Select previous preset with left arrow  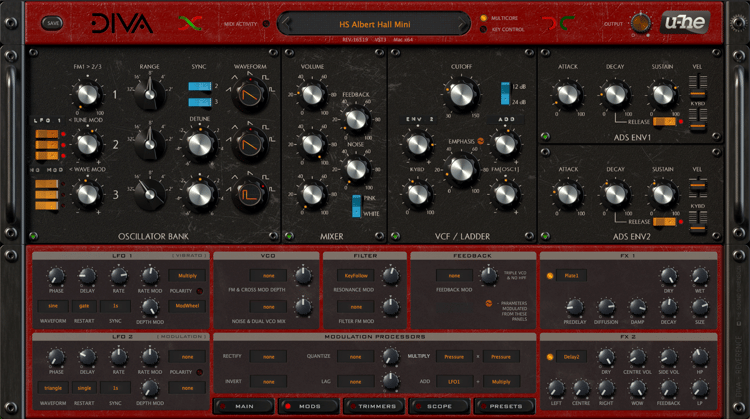pos(286,23)
